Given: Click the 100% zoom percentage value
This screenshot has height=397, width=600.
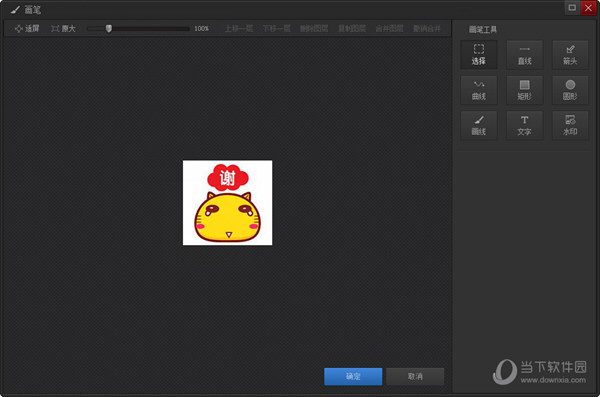Looking at the screenshot, I should (x=201, y=29).
